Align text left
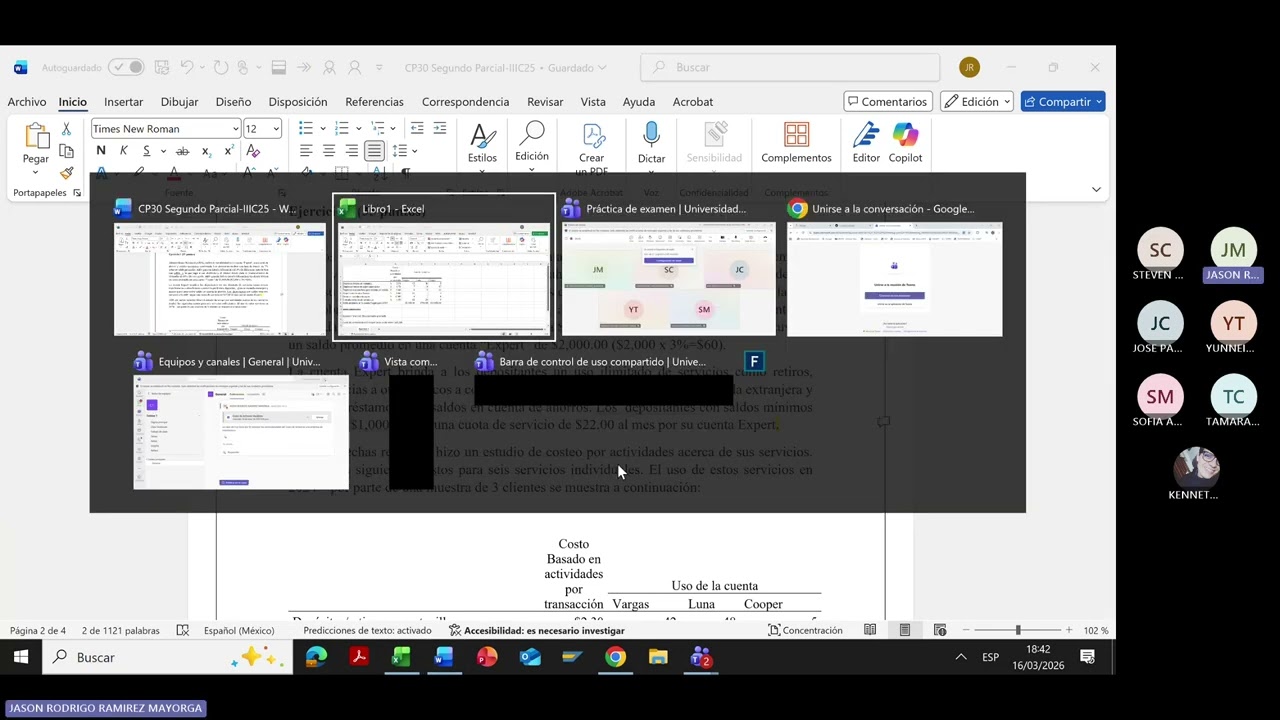This screenshot has width=1280, height=720. pyautogui.click(x=306, y=151)
